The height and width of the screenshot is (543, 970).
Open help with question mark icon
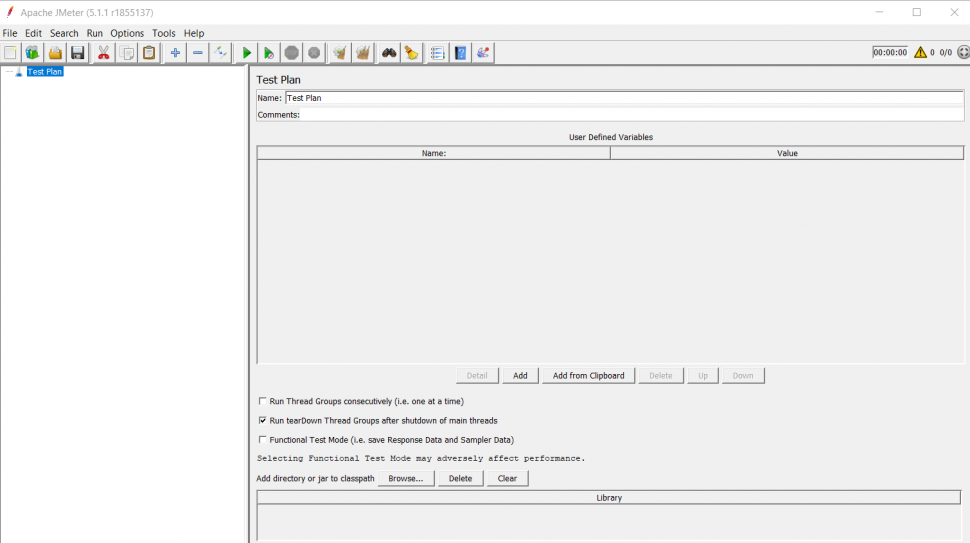(x=460, y=53)
